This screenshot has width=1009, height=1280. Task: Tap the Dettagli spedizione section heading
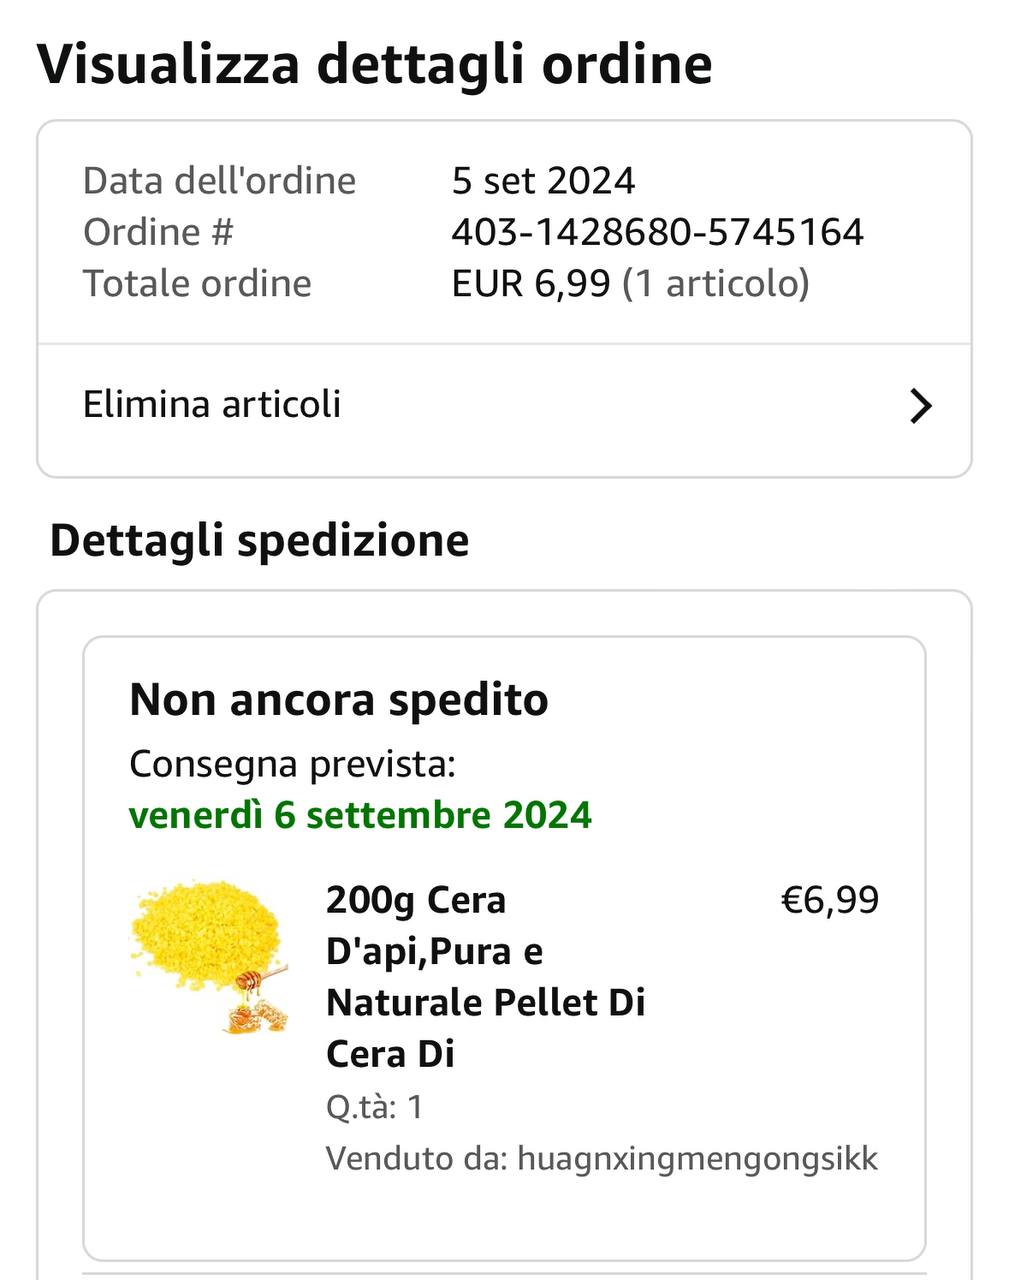(x=259, y=541)
